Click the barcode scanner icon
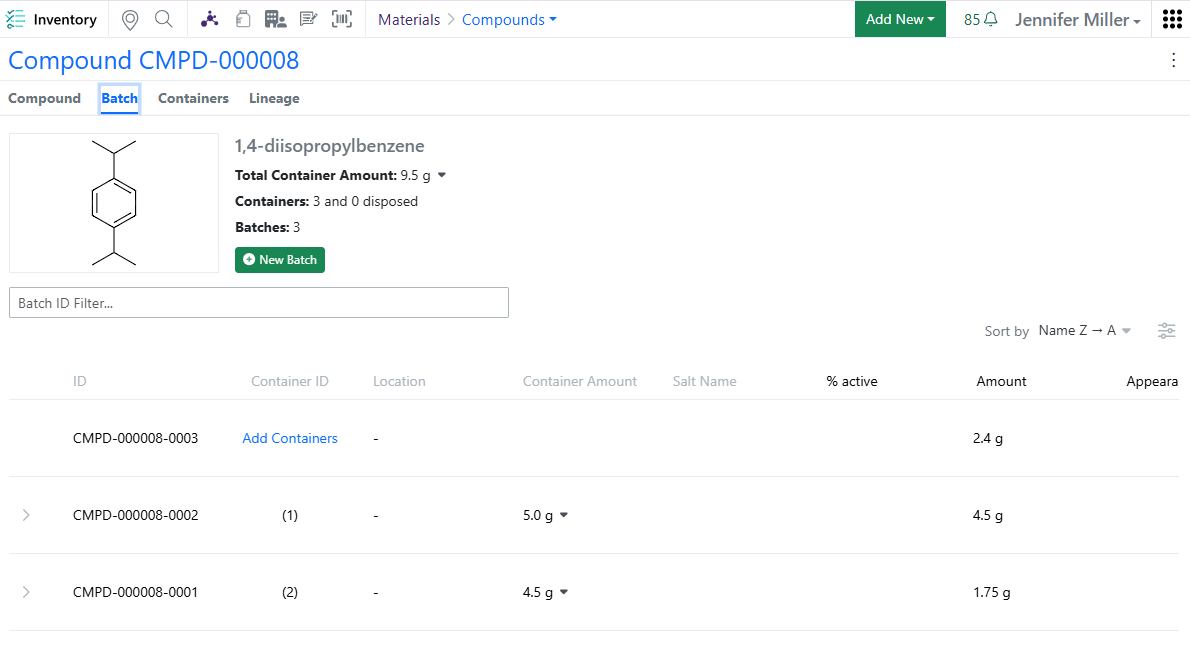The height and width of the screenshot is (648, 1190). 342,20
